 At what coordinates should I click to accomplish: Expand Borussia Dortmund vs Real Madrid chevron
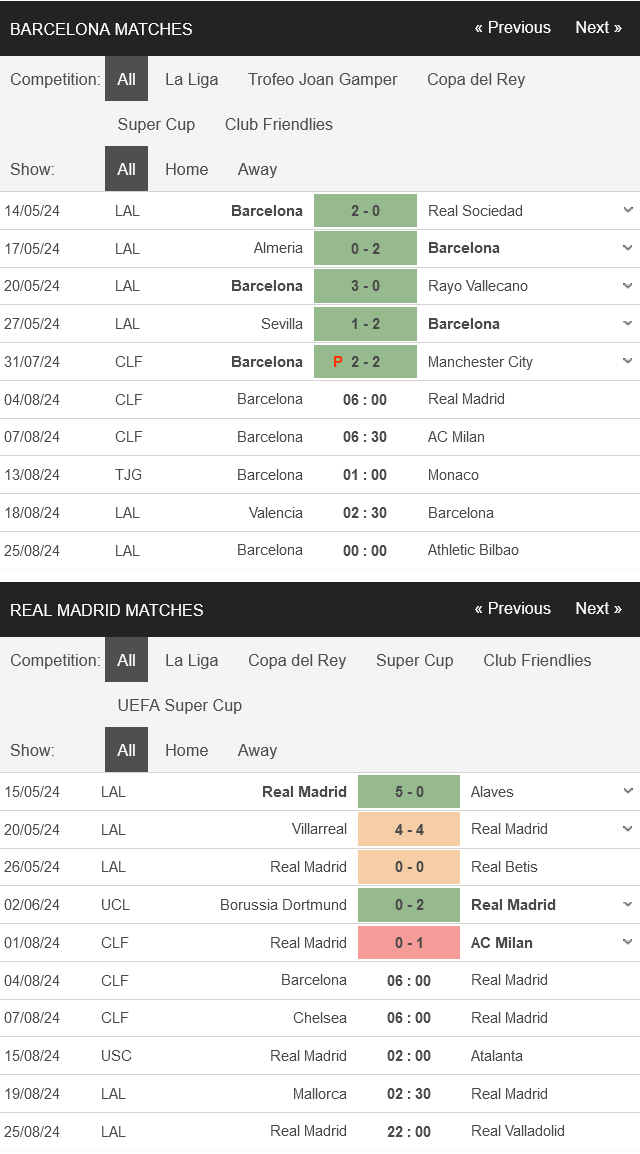tap(627, 905)
